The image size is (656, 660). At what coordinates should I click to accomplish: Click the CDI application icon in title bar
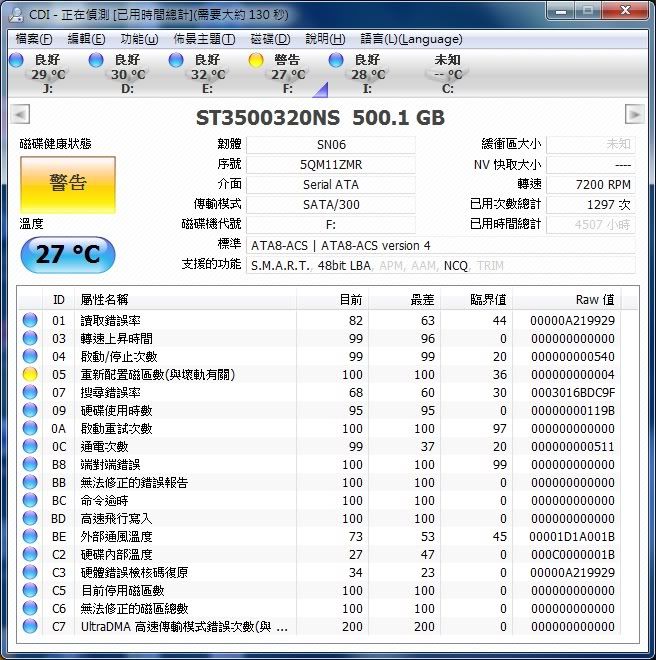coord(16,15)
